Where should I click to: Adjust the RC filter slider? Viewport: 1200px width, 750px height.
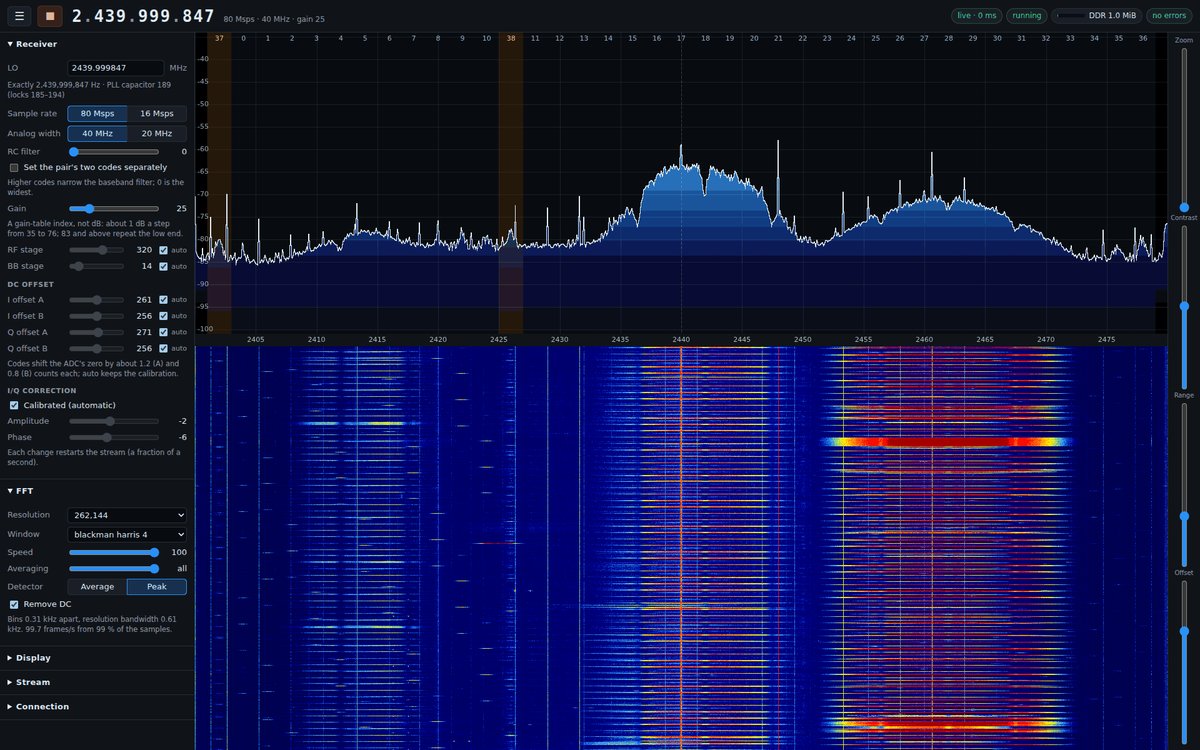pos(113,152)
